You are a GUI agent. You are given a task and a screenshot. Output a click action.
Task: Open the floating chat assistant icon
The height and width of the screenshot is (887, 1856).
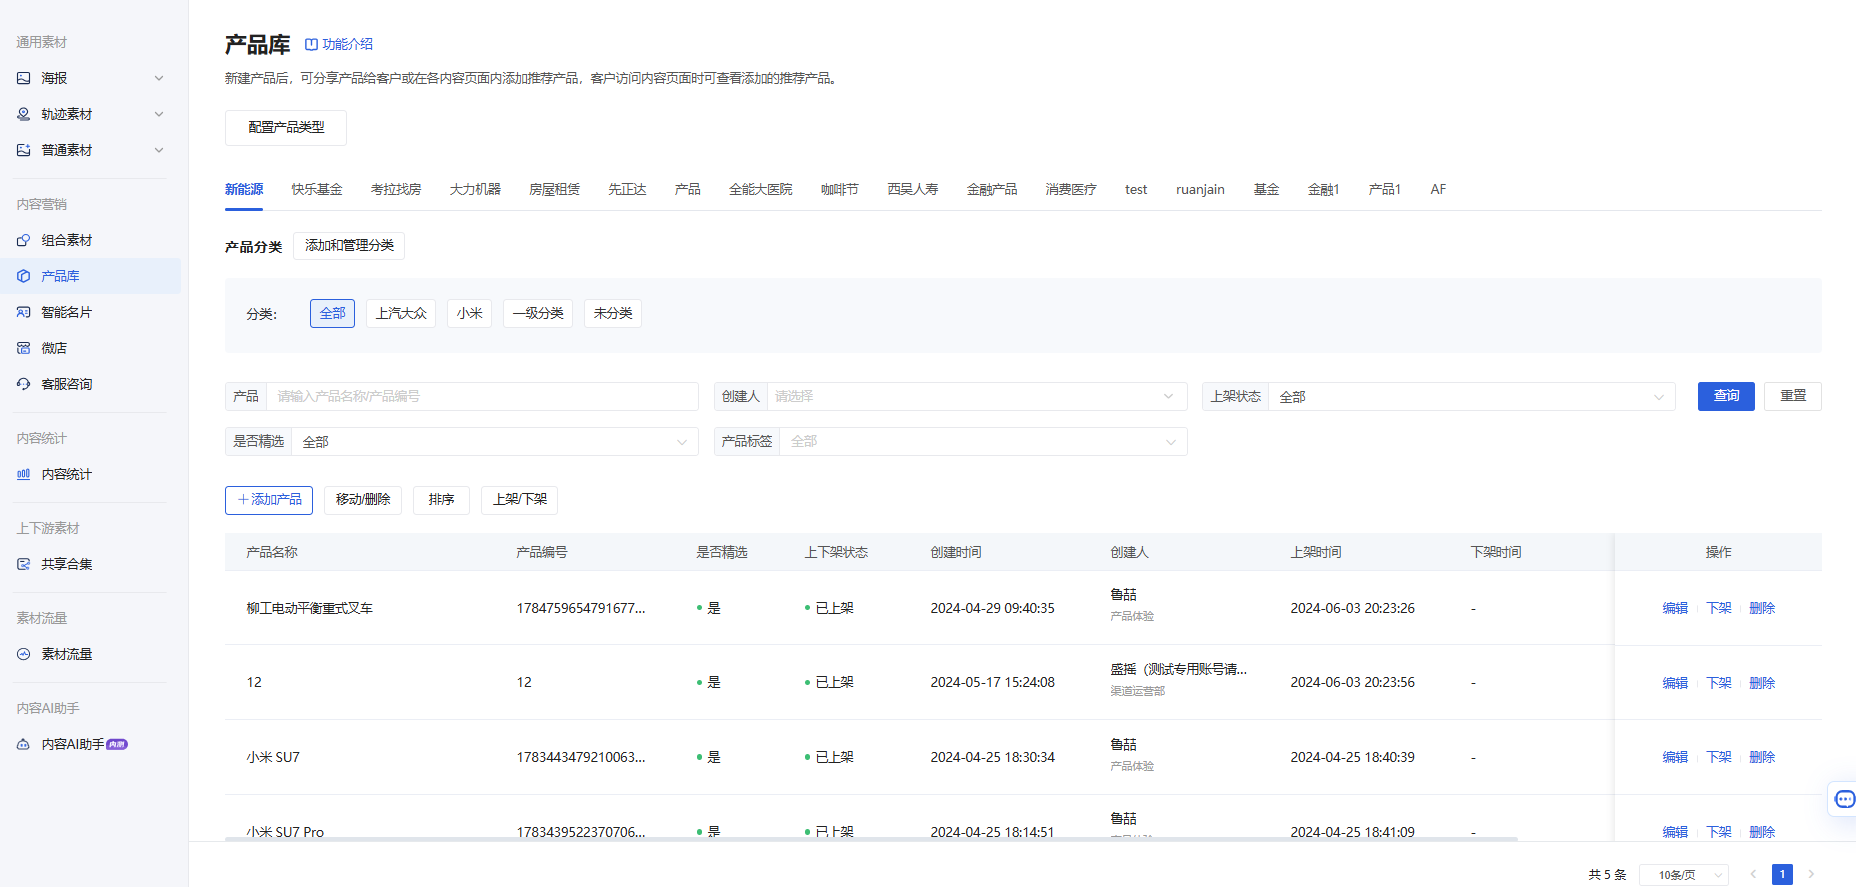pos(1844,799)
